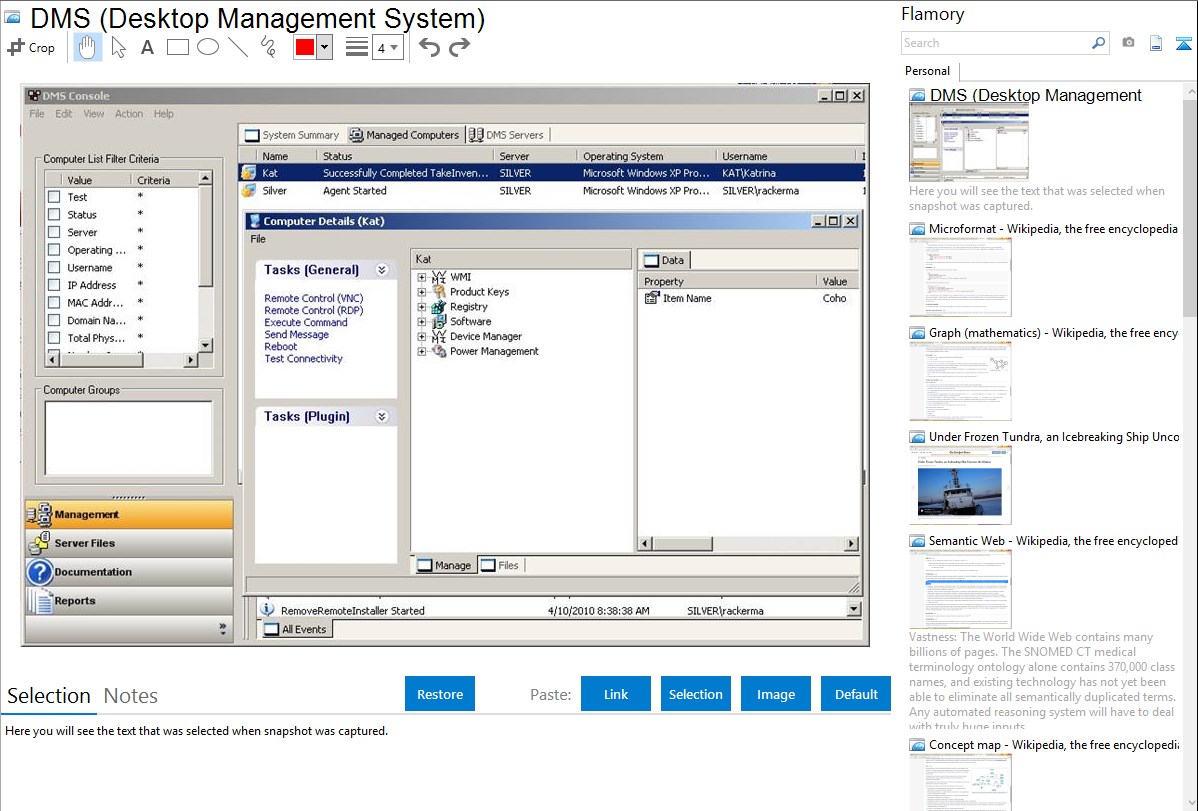Switch to the DMS Servers tab
The image size is (1198, 811).
click(x=507, y=135)
